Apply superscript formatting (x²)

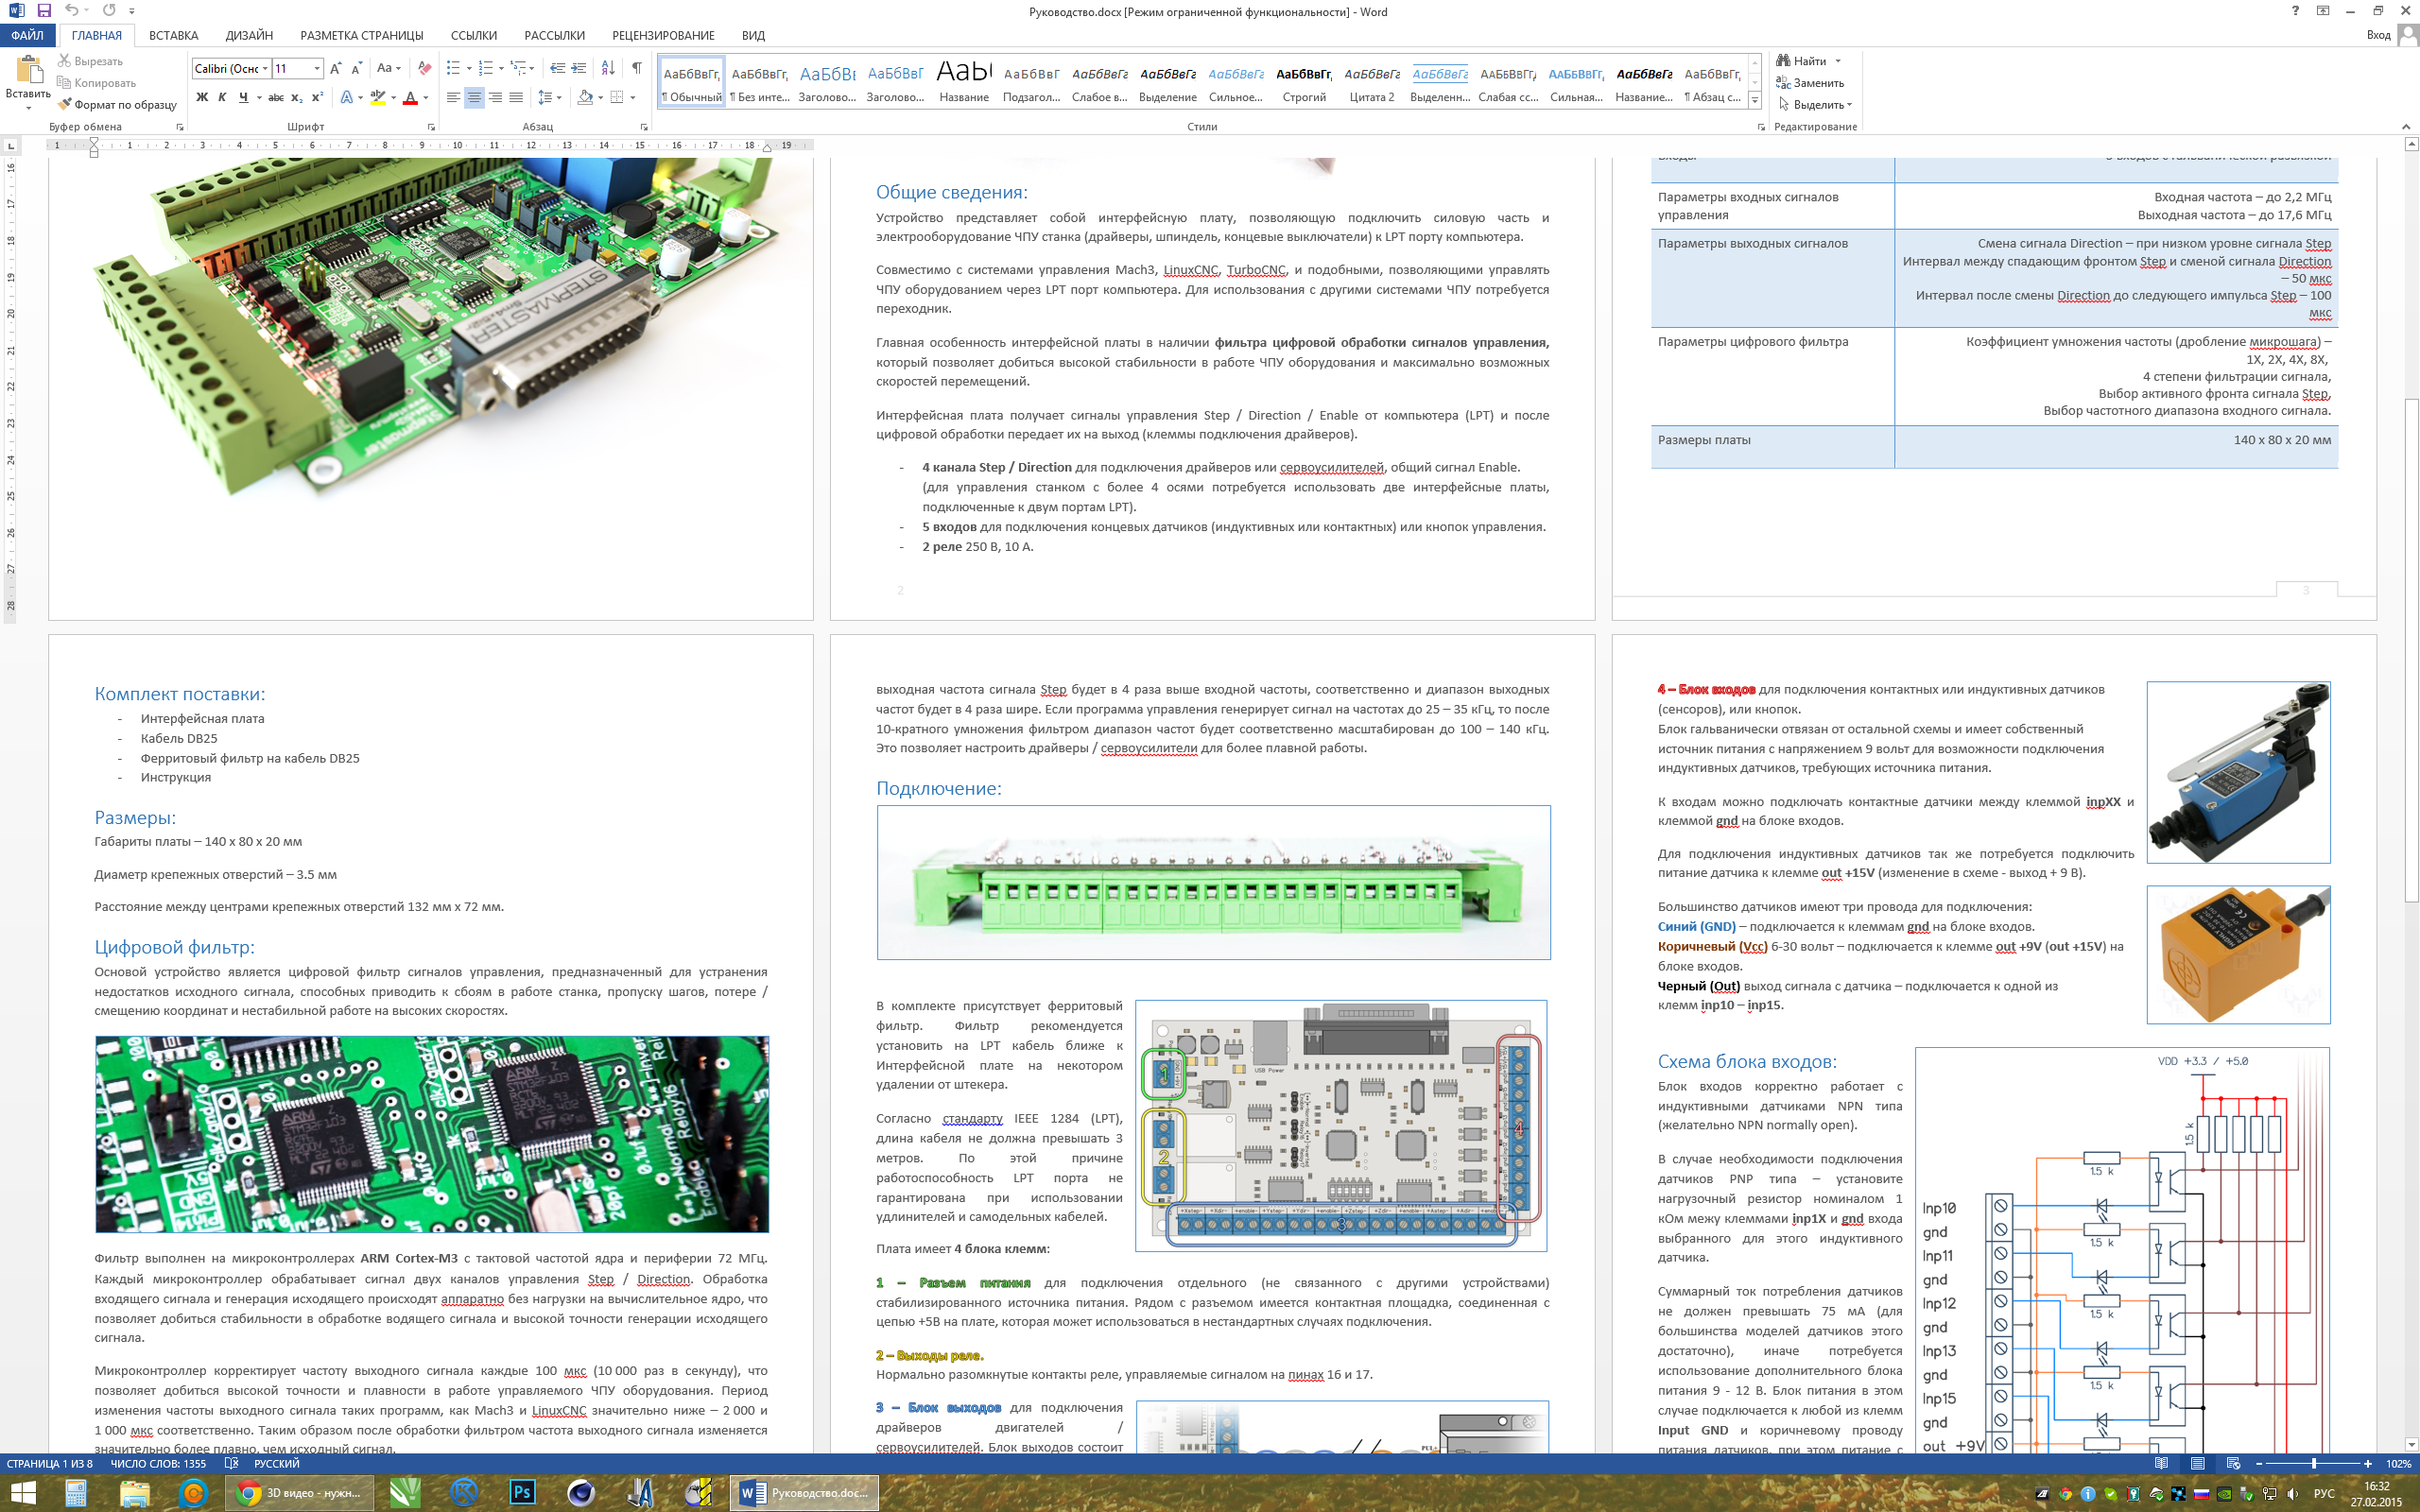pos(317,97)
